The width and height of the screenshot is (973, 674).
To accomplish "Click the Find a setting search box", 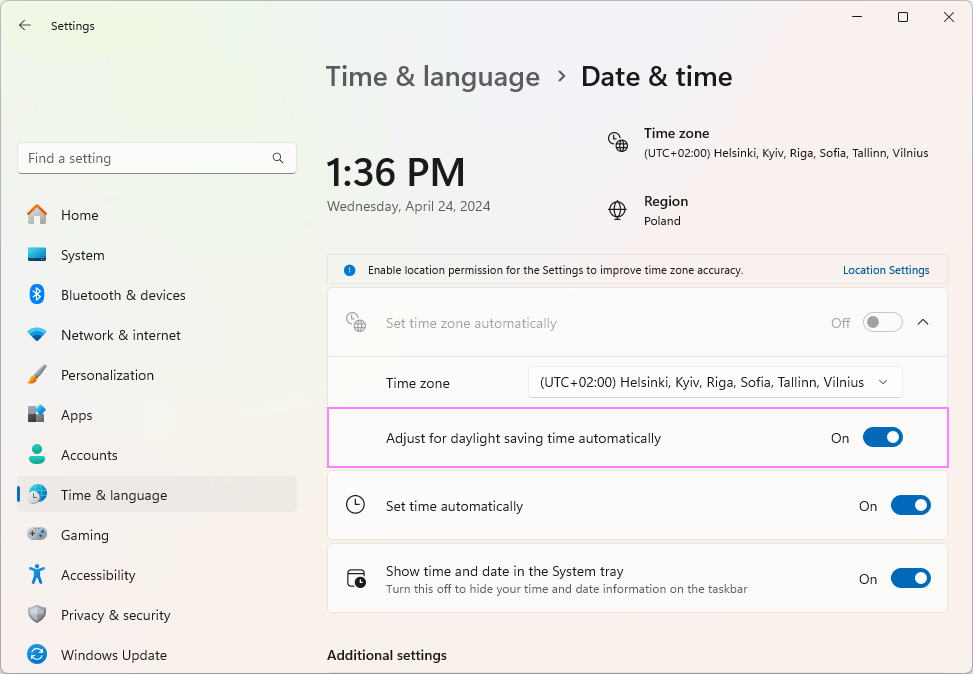I will [x=145, y=158].
